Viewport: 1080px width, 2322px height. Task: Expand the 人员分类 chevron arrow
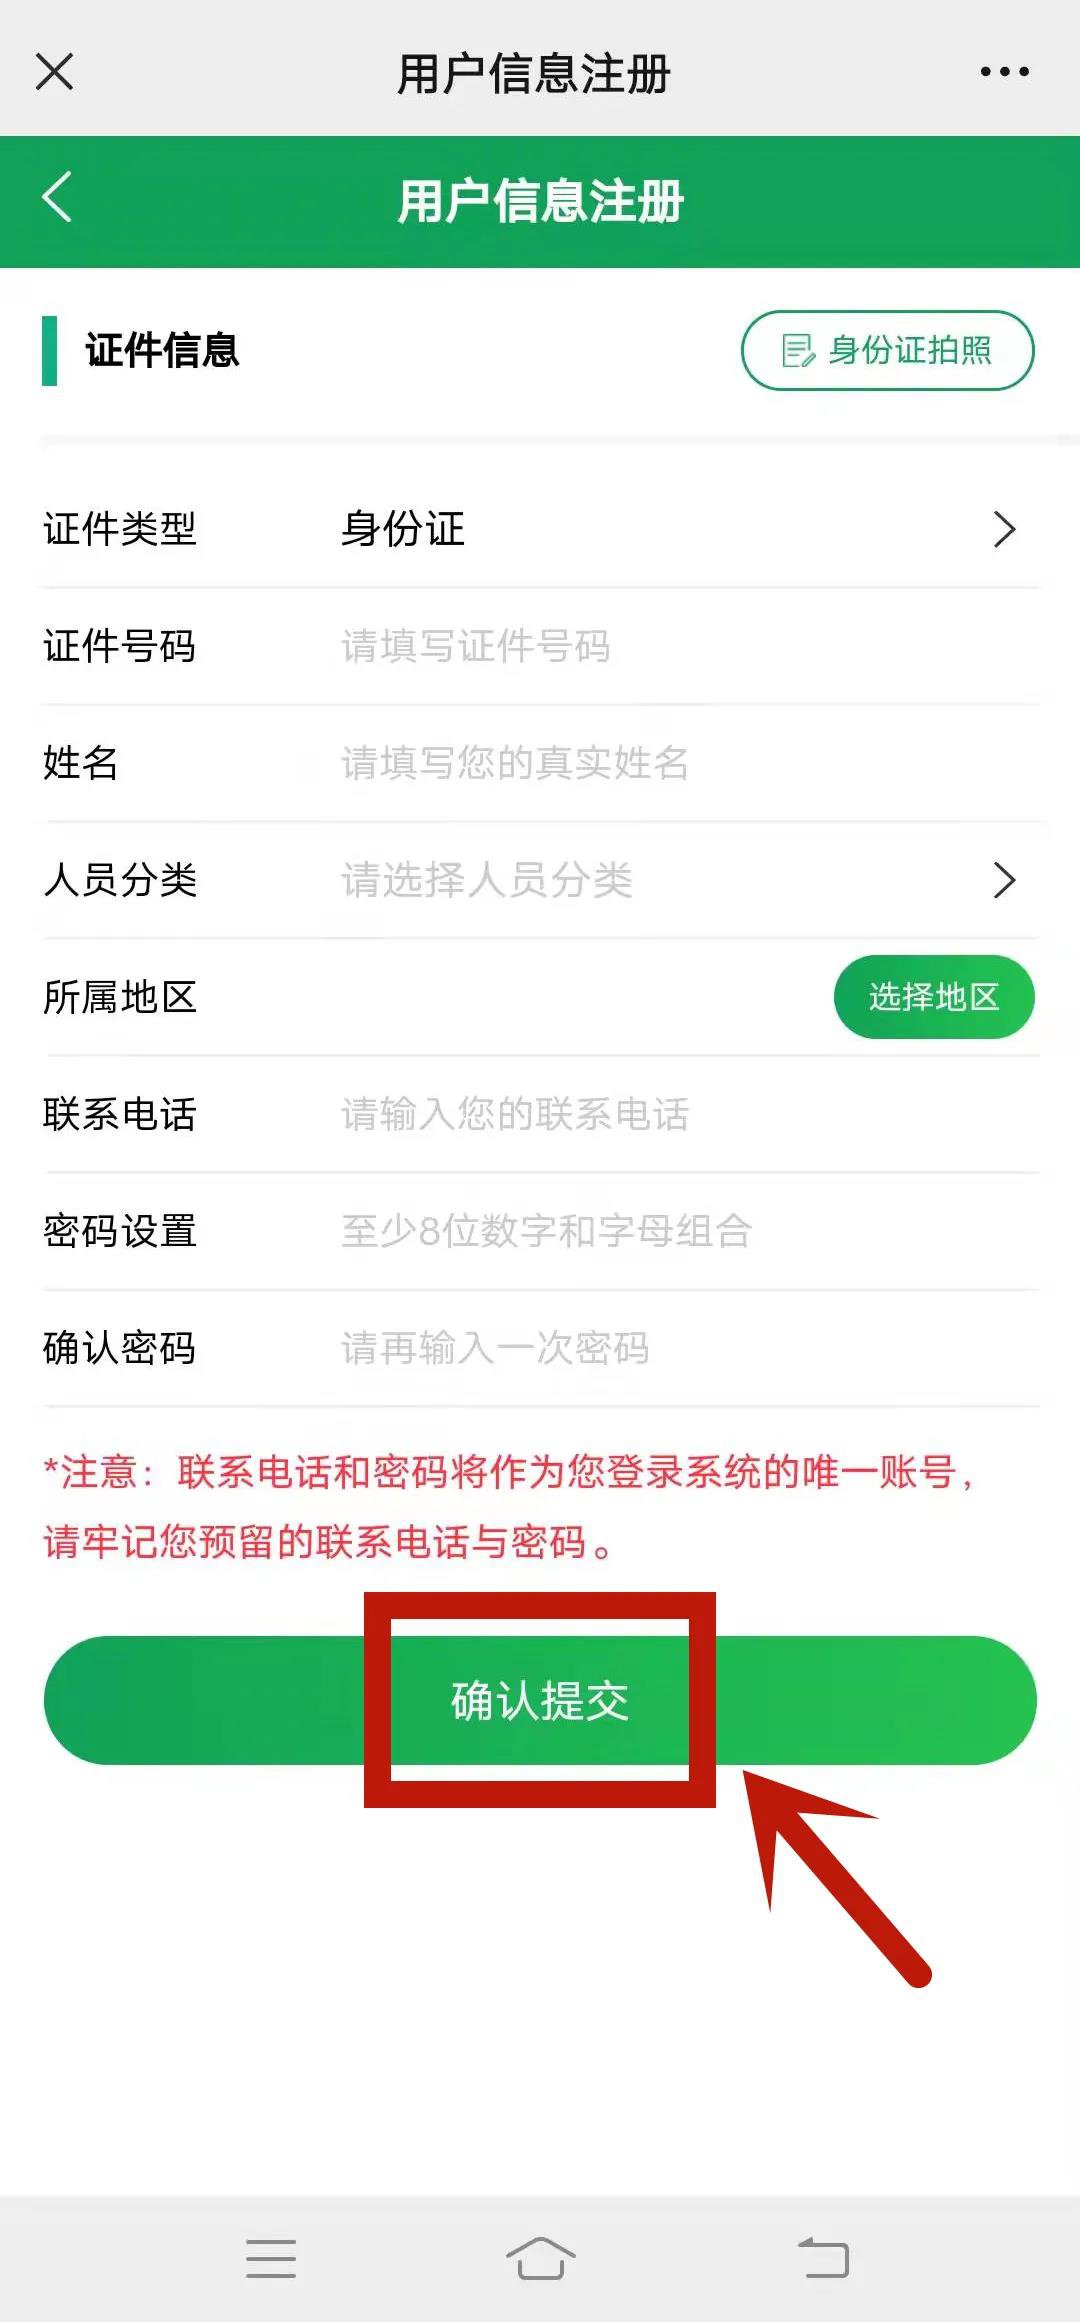click(x=1004, y=880)
